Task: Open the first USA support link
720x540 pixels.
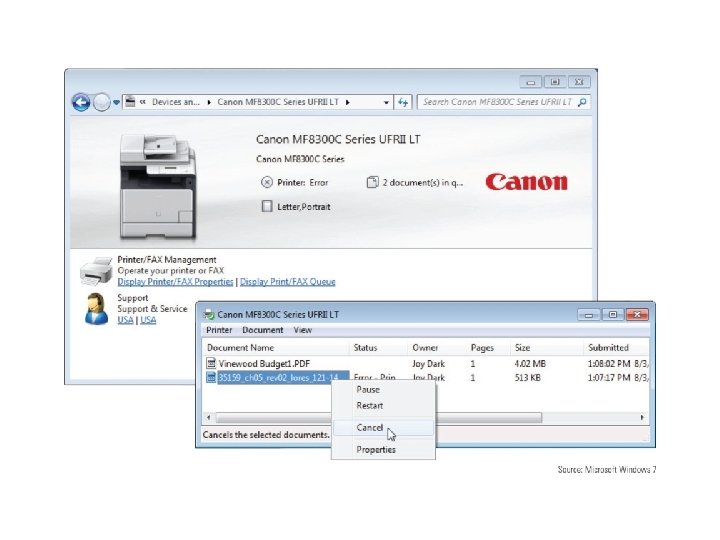Action: tap(125, 320)
